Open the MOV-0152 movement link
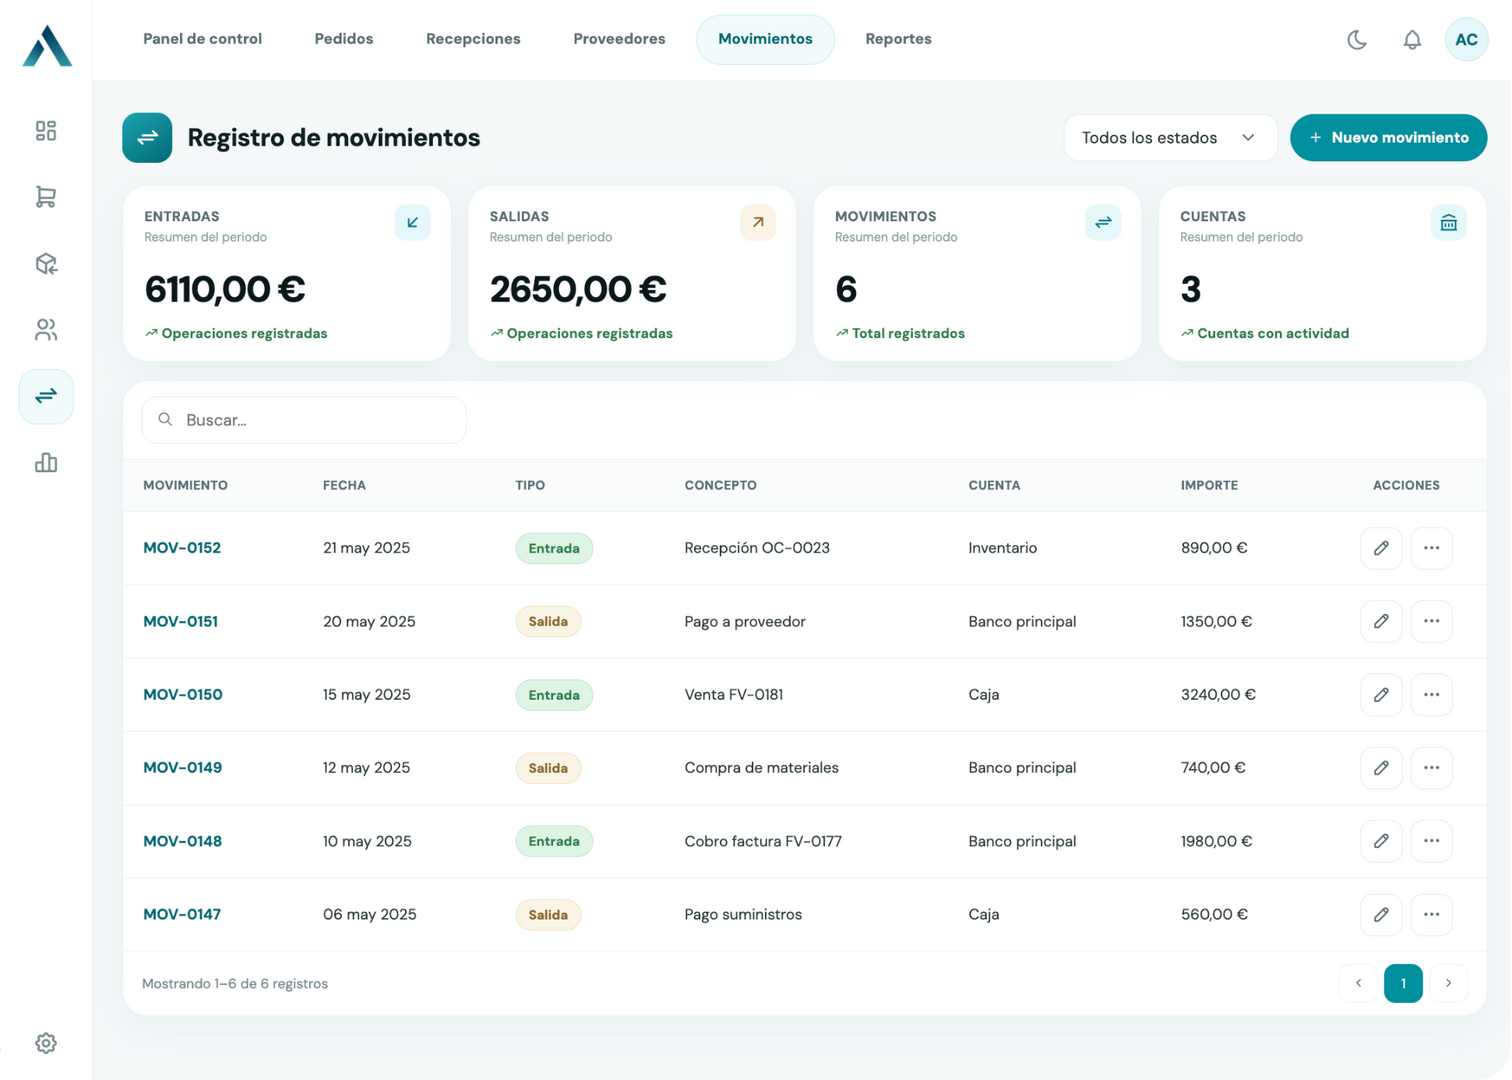This screenshot has width=1512, height=1080. coord(182,548)
